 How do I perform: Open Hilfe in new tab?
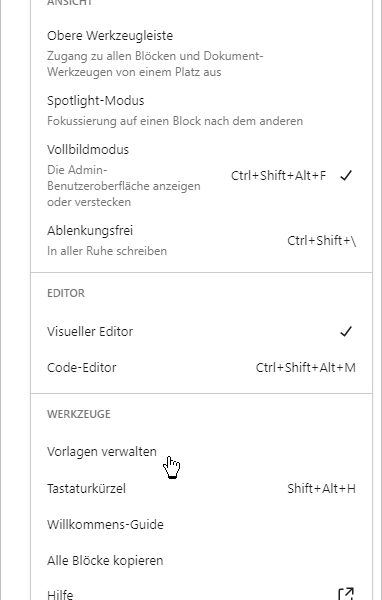201,594
